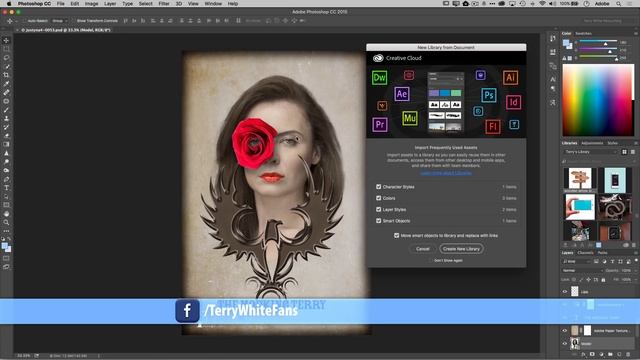Uncheck the Colors checkbox

tap(378, 198)
